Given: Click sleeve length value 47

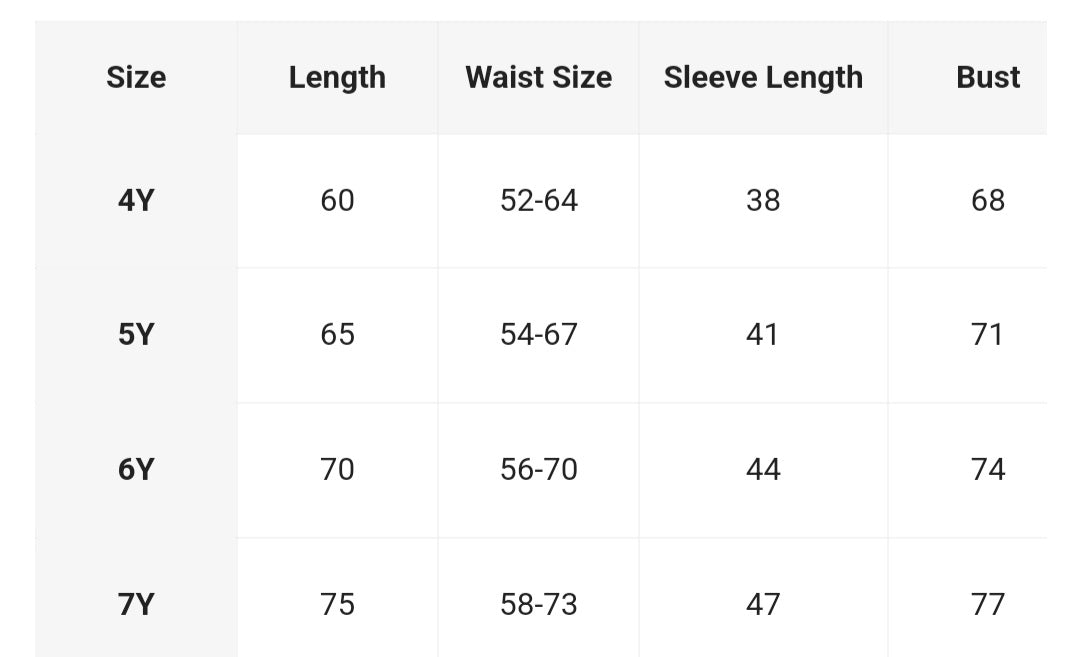Looking at the screenshot, I should tap(763, 604).
